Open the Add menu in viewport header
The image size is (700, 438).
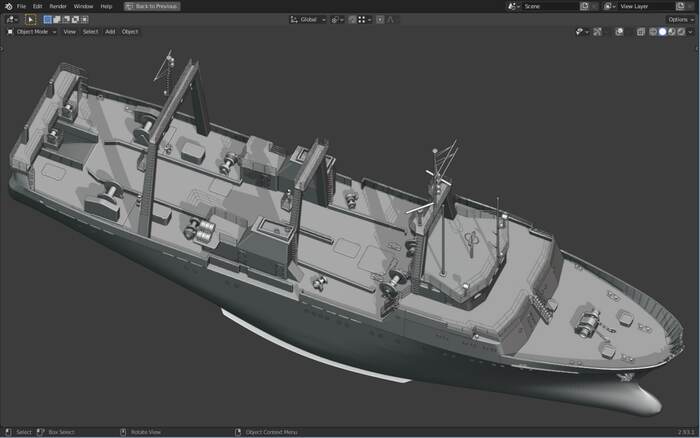coord(110,32)
